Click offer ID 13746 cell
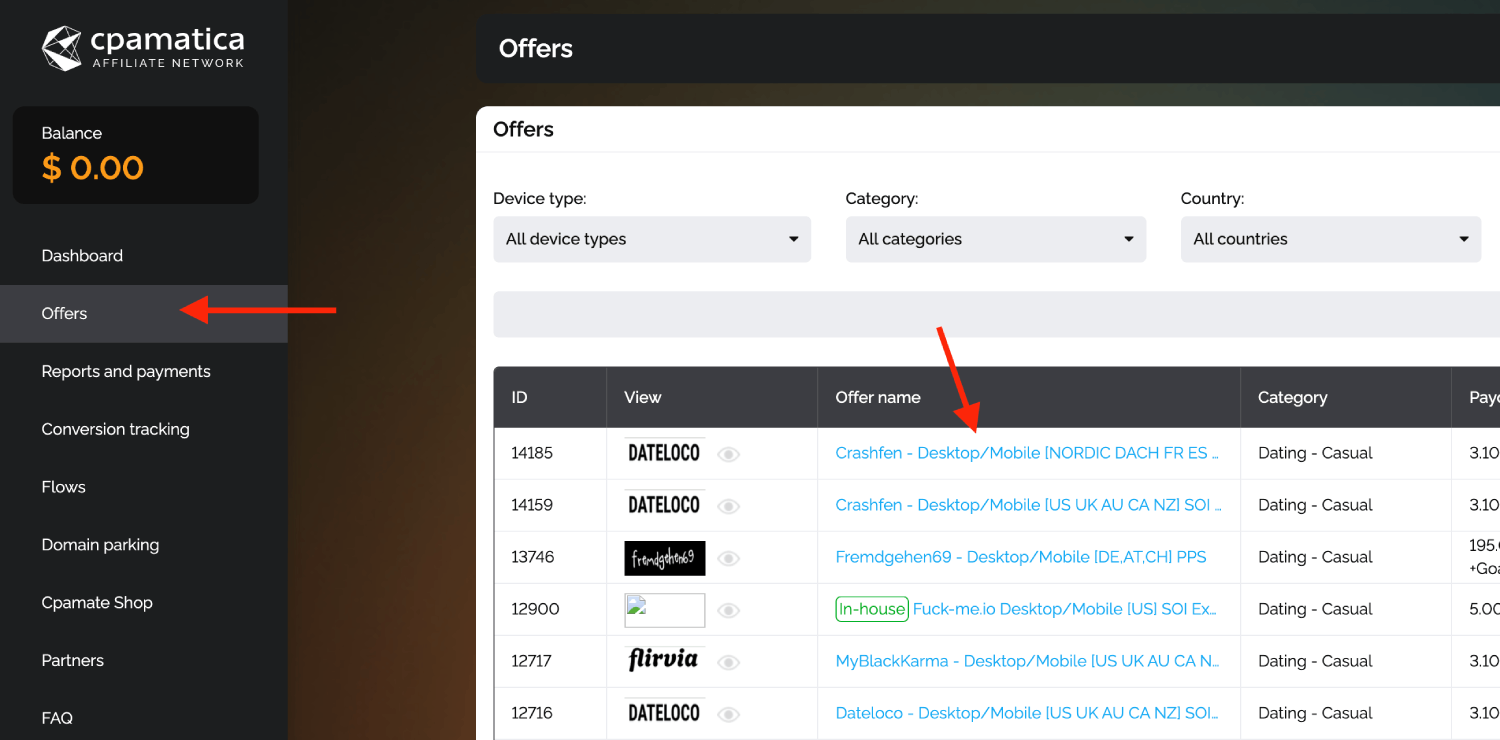This screenshot has width=1500, height=740. coord(550,557)
